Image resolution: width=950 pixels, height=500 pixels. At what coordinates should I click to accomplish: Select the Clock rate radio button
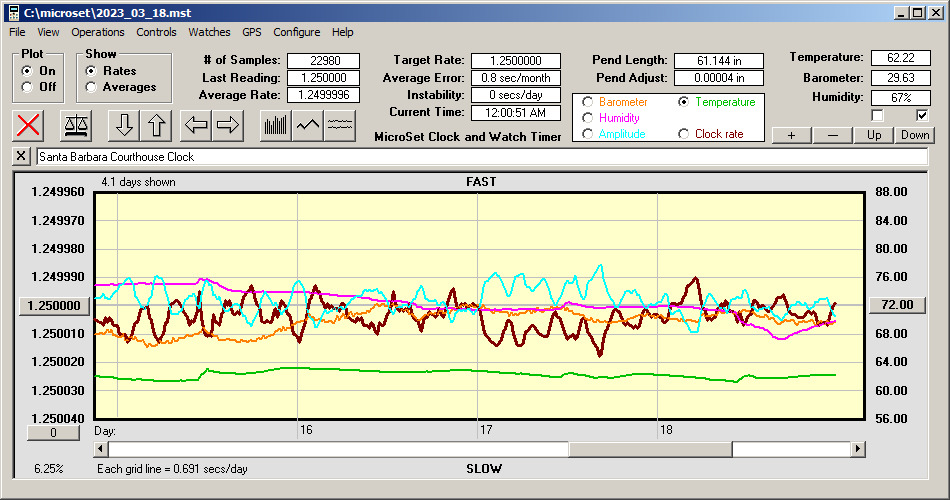683,133
